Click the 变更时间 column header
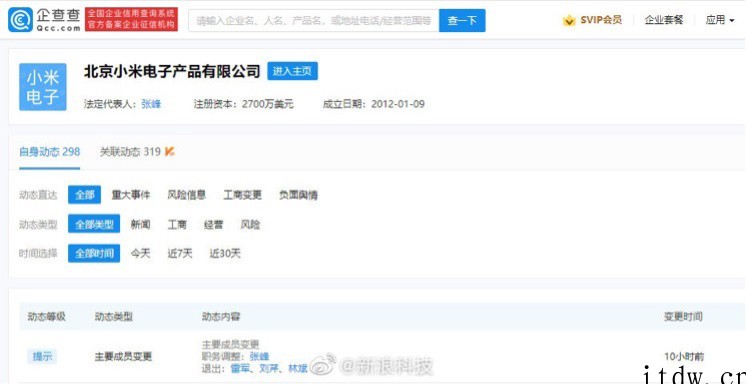 point(683,316)
